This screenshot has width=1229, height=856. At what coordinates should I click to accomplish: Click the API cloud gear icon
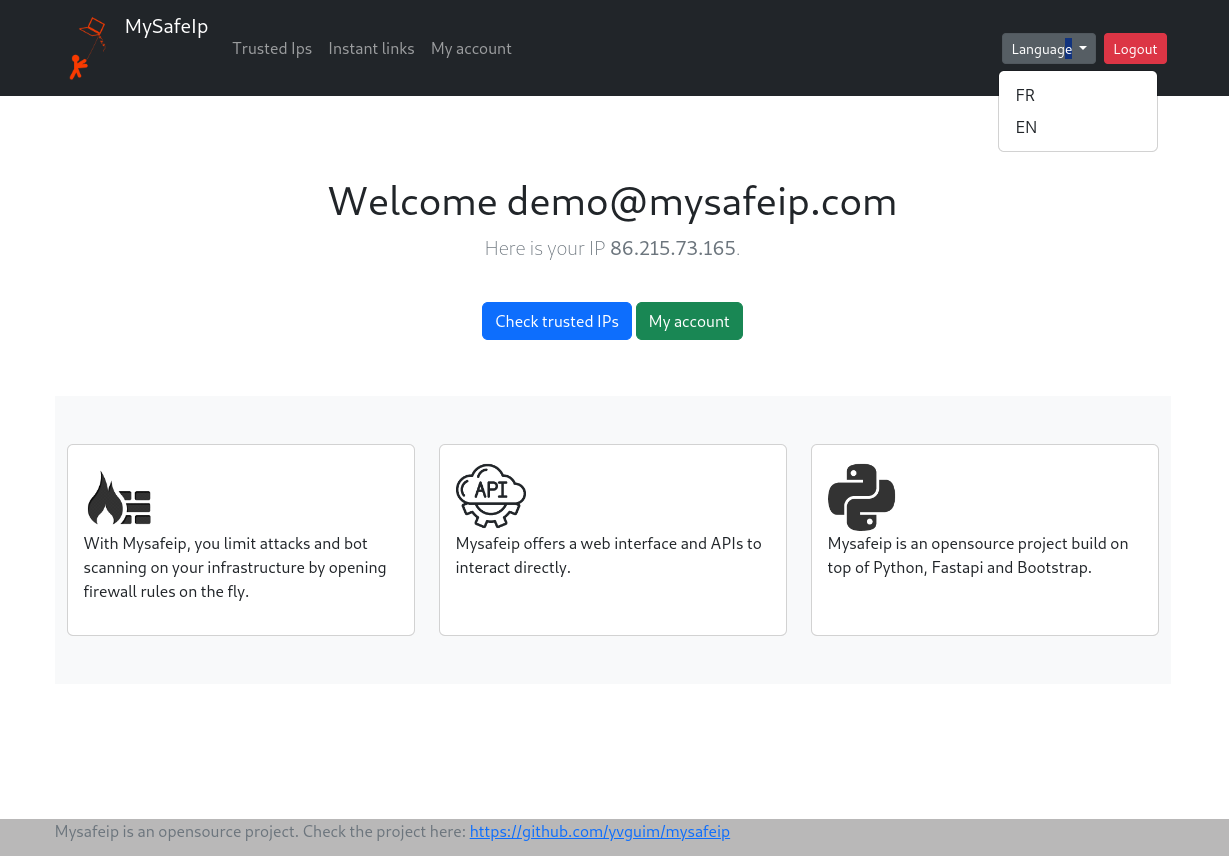491,496
